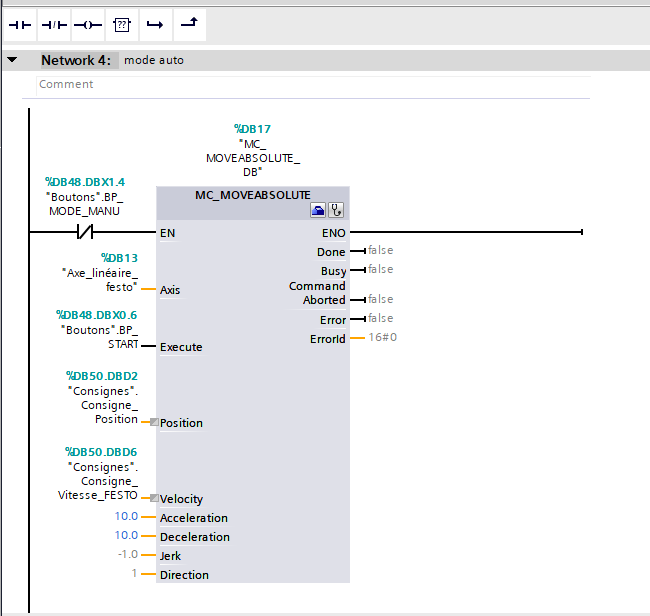Insert a normally closed contact
The width and height of the screenshot is (650, 616).
coord(54,25)
